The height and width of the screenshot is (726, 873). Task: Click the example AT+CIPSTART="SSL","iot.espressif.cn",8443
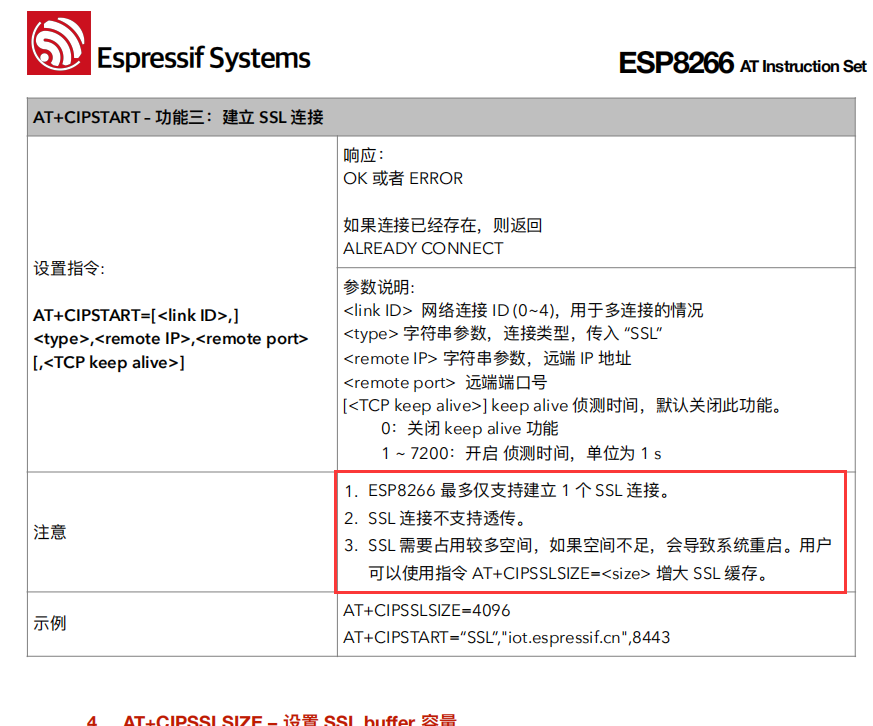pos(507,637)
